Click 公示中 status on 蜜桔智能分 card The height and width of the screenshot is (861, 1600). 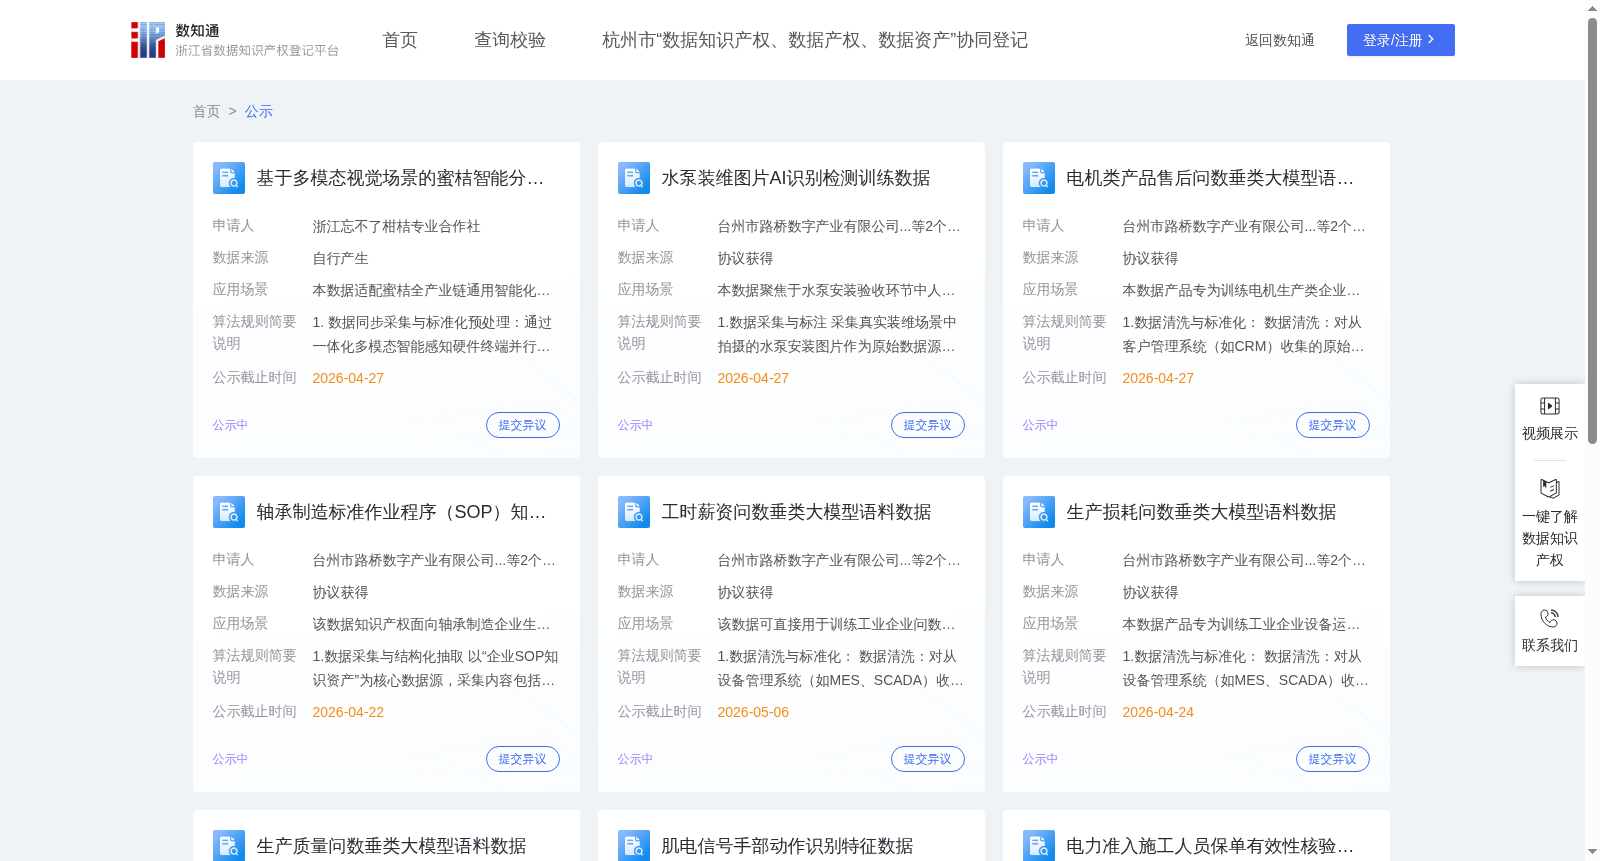coord(230,425)
